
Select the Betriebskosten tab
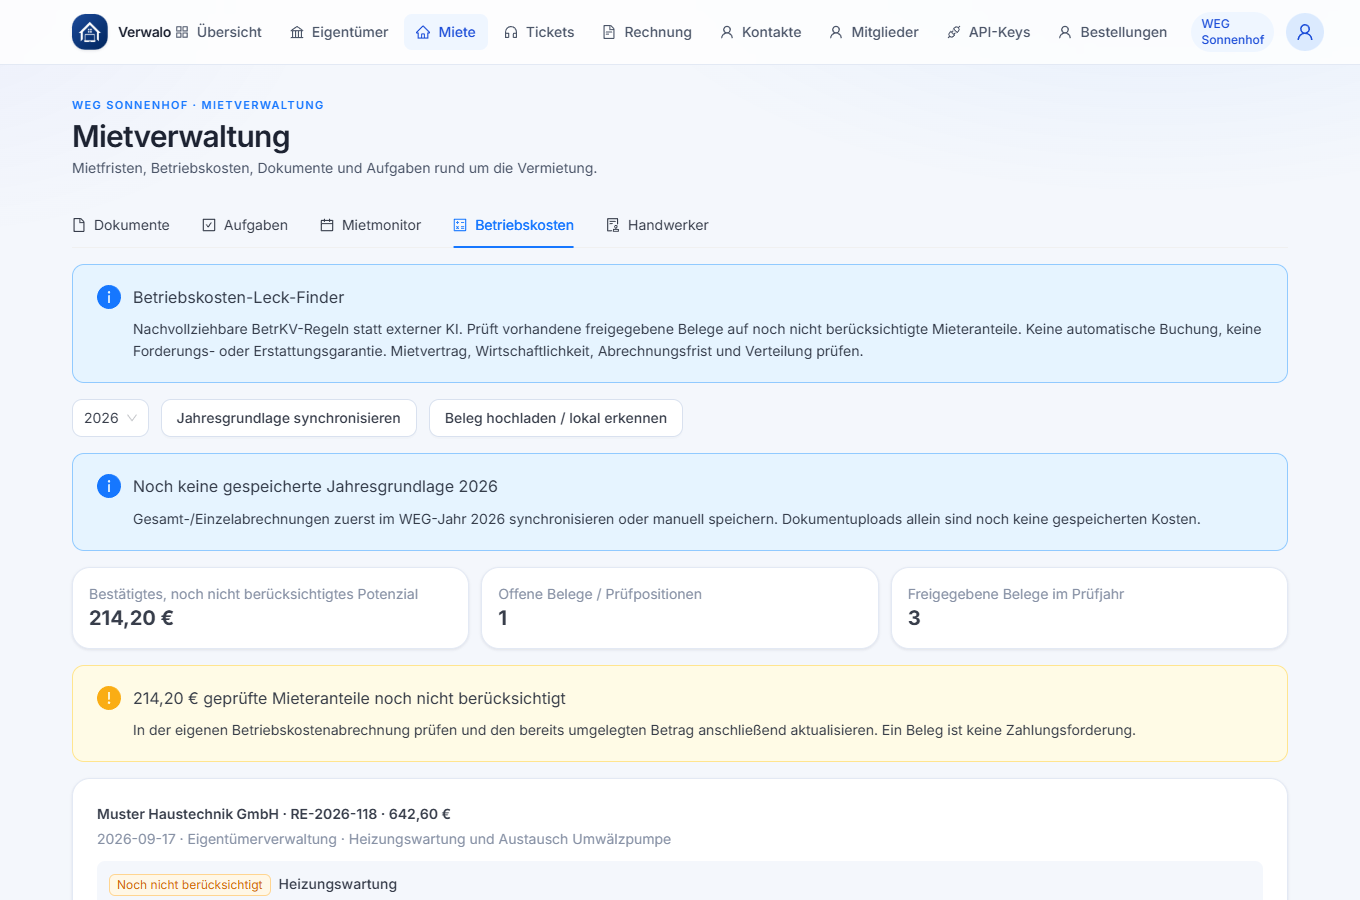tap(514, 225)
